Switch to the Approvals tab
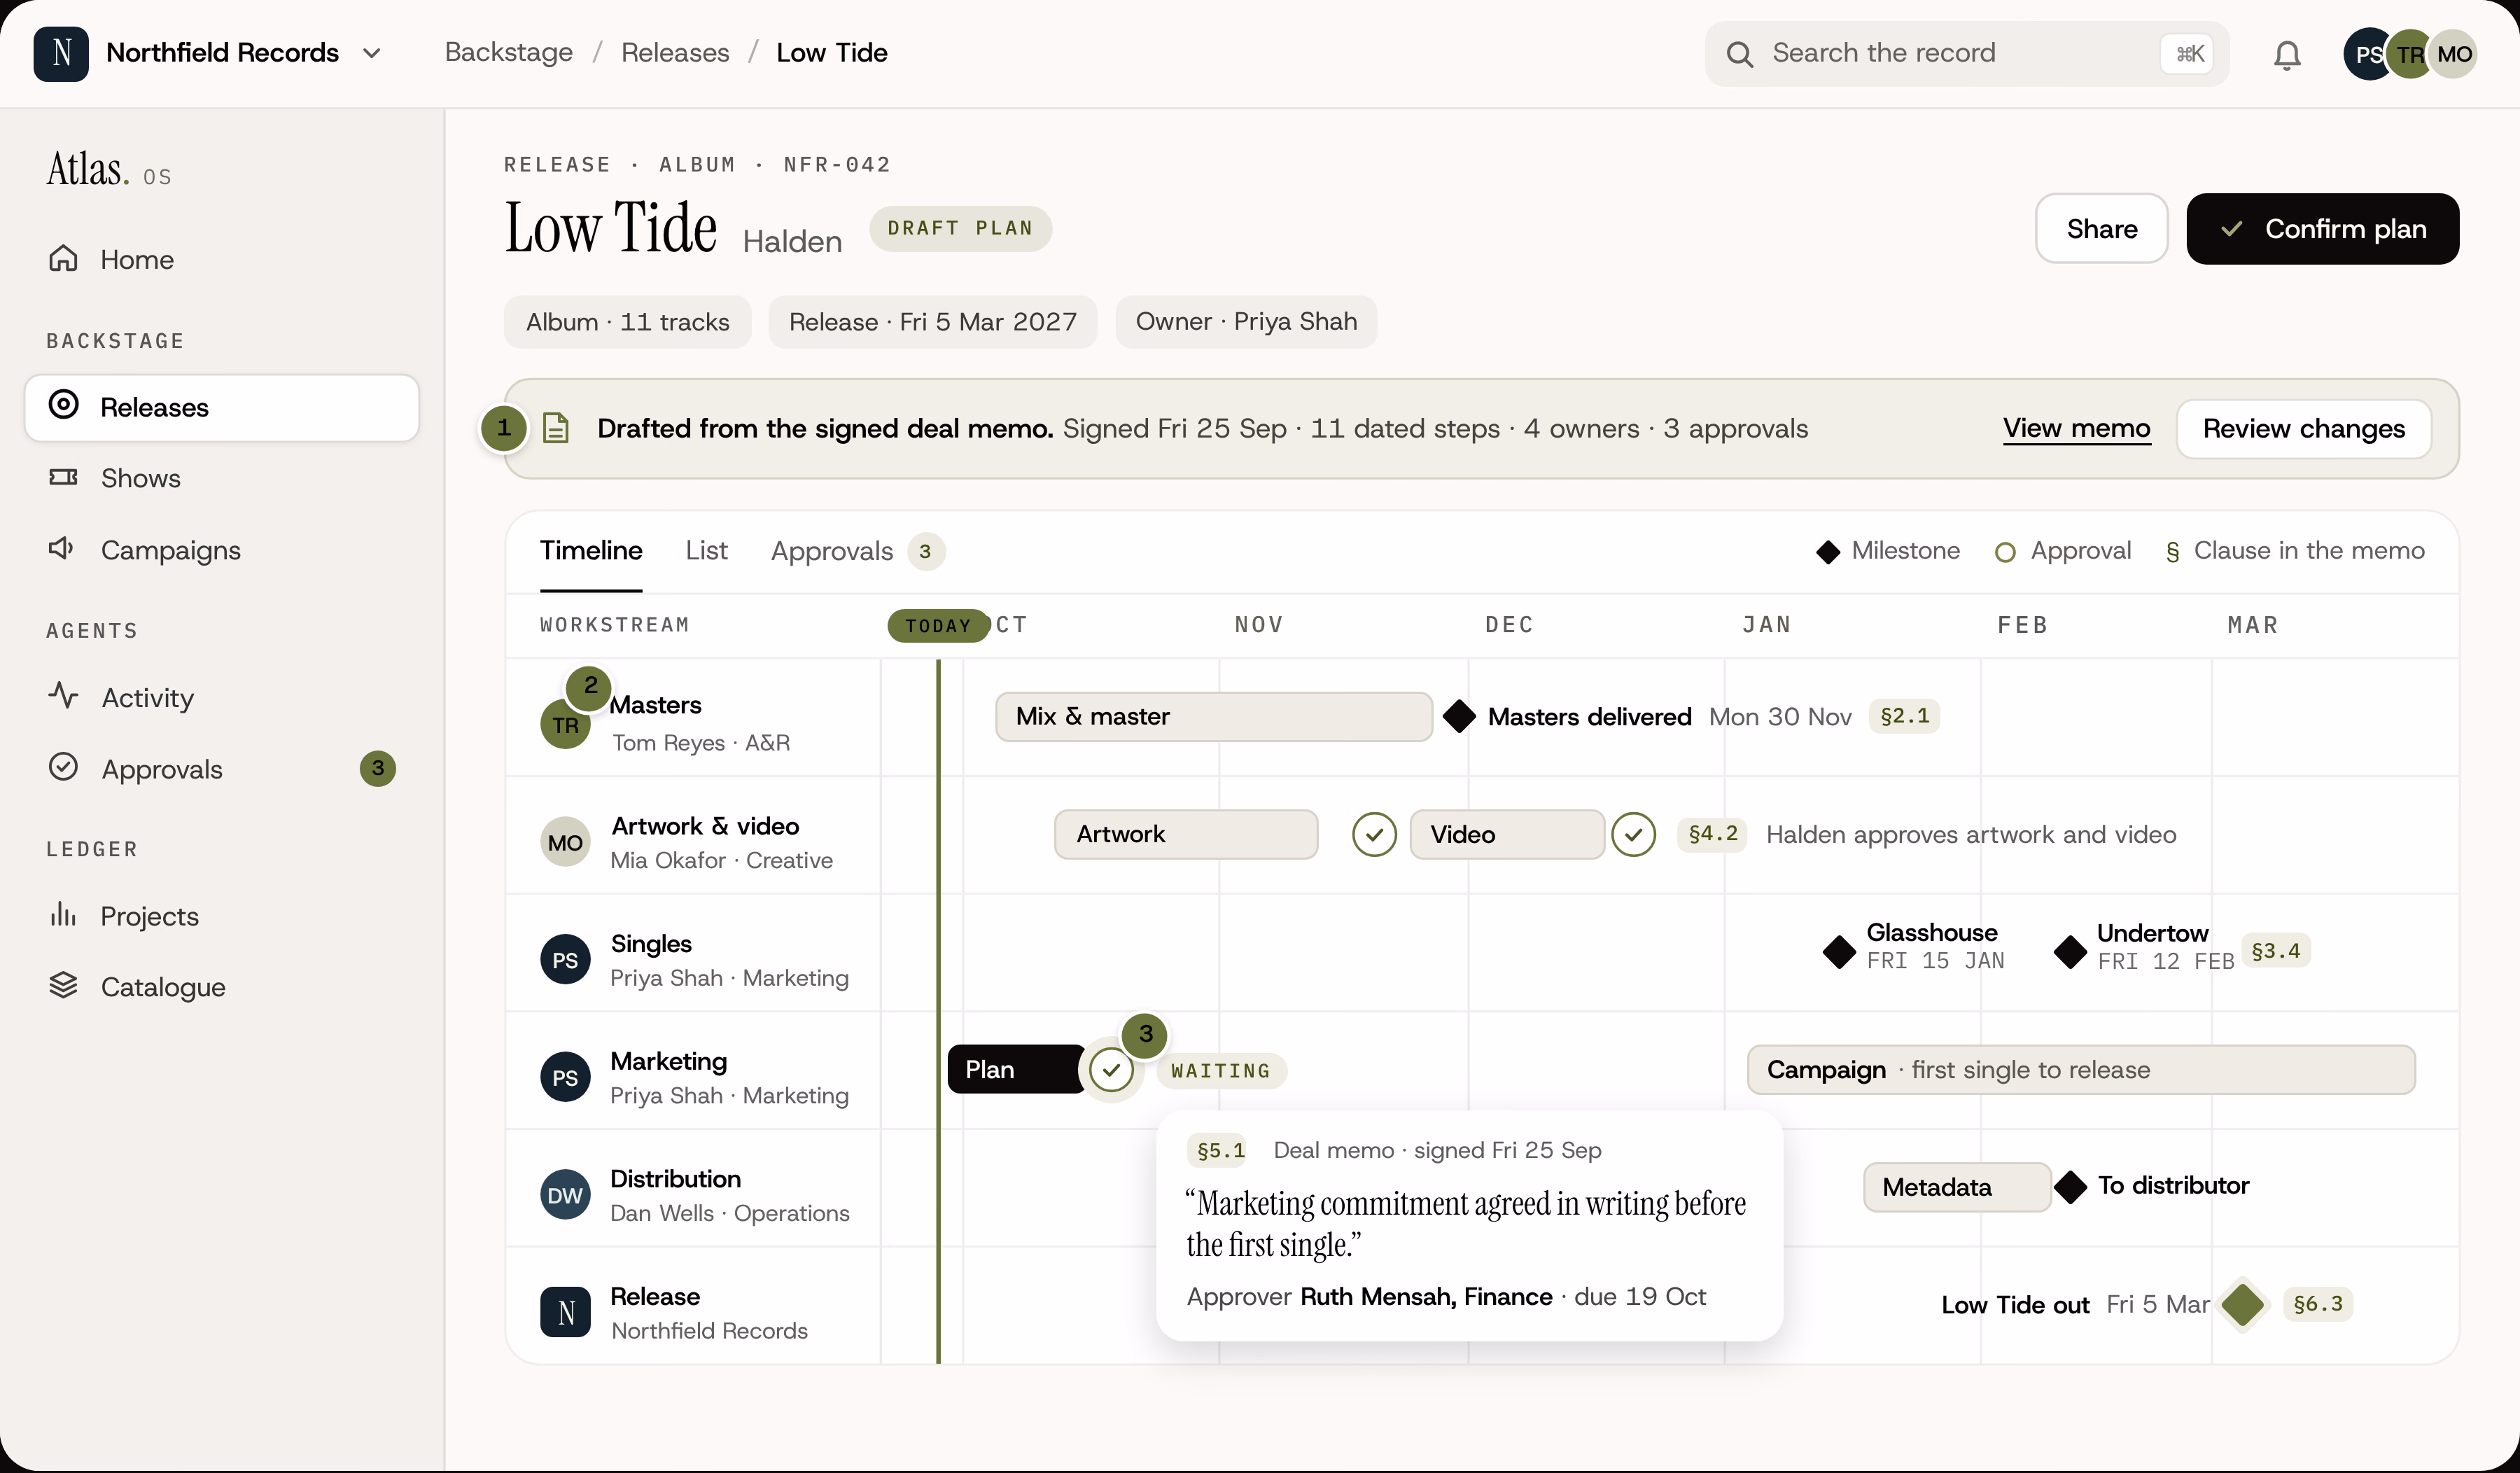 pos(857,551)
